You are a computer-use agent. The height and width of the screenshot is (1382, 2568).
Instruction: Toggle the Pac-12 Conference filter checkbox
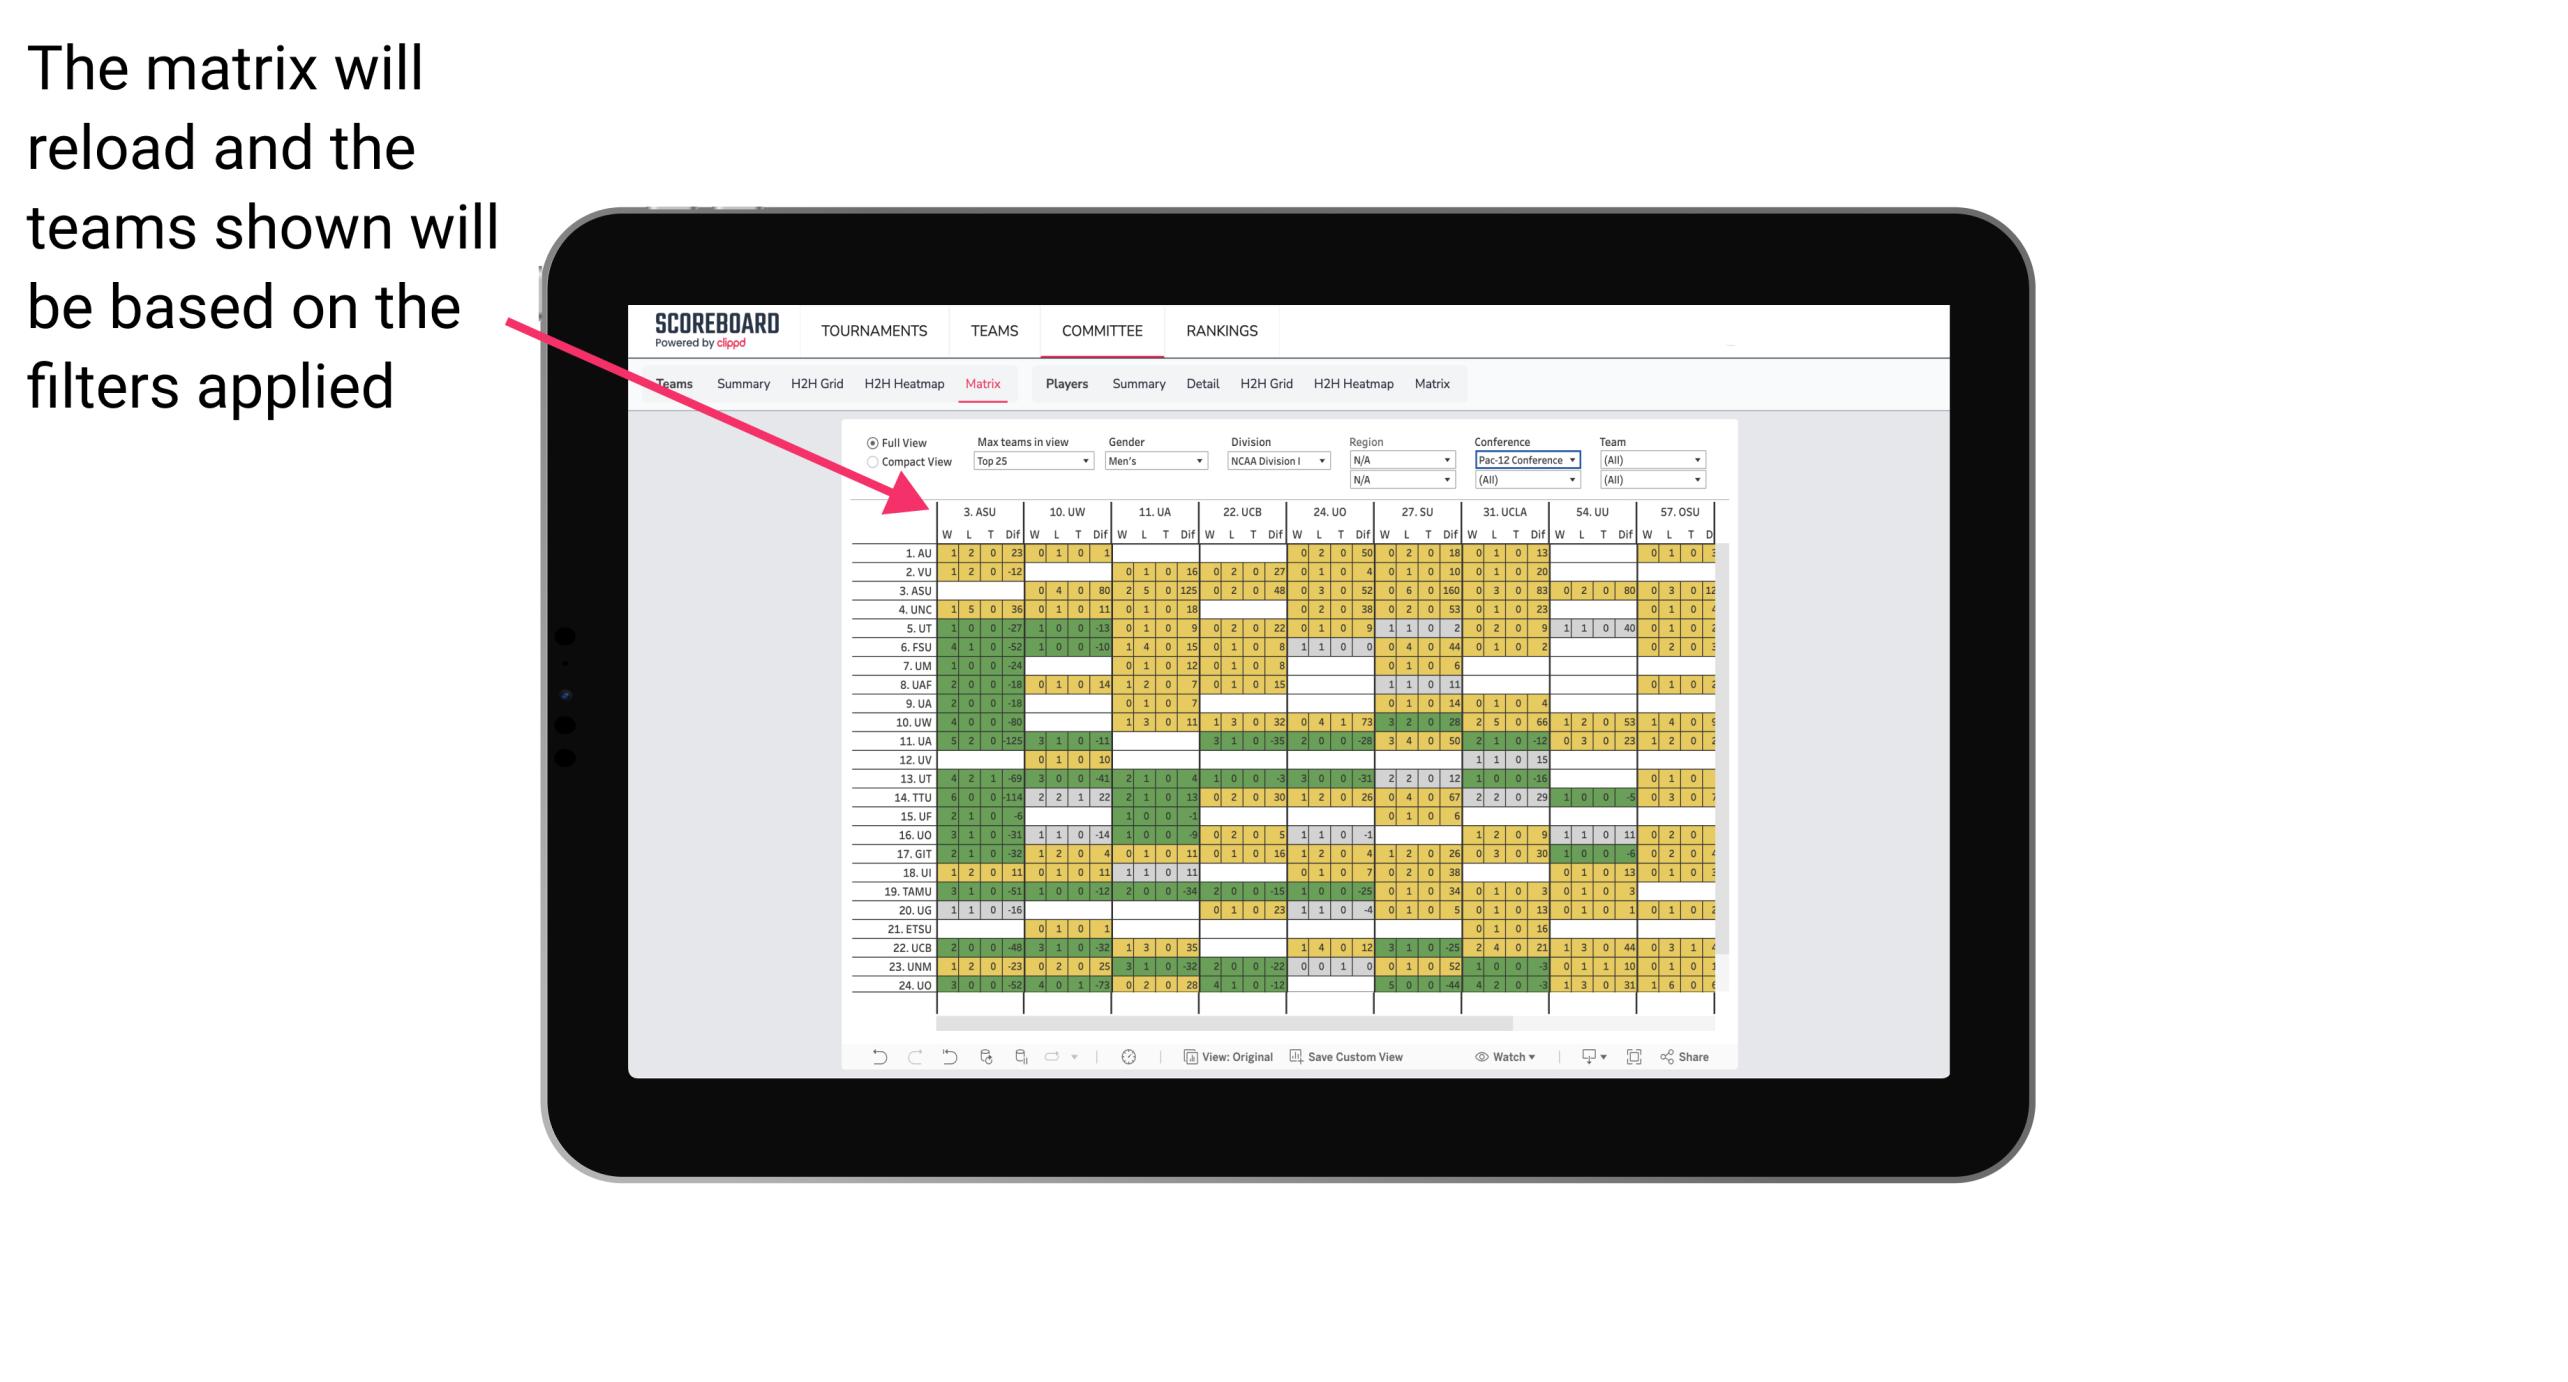(1523, 460)
